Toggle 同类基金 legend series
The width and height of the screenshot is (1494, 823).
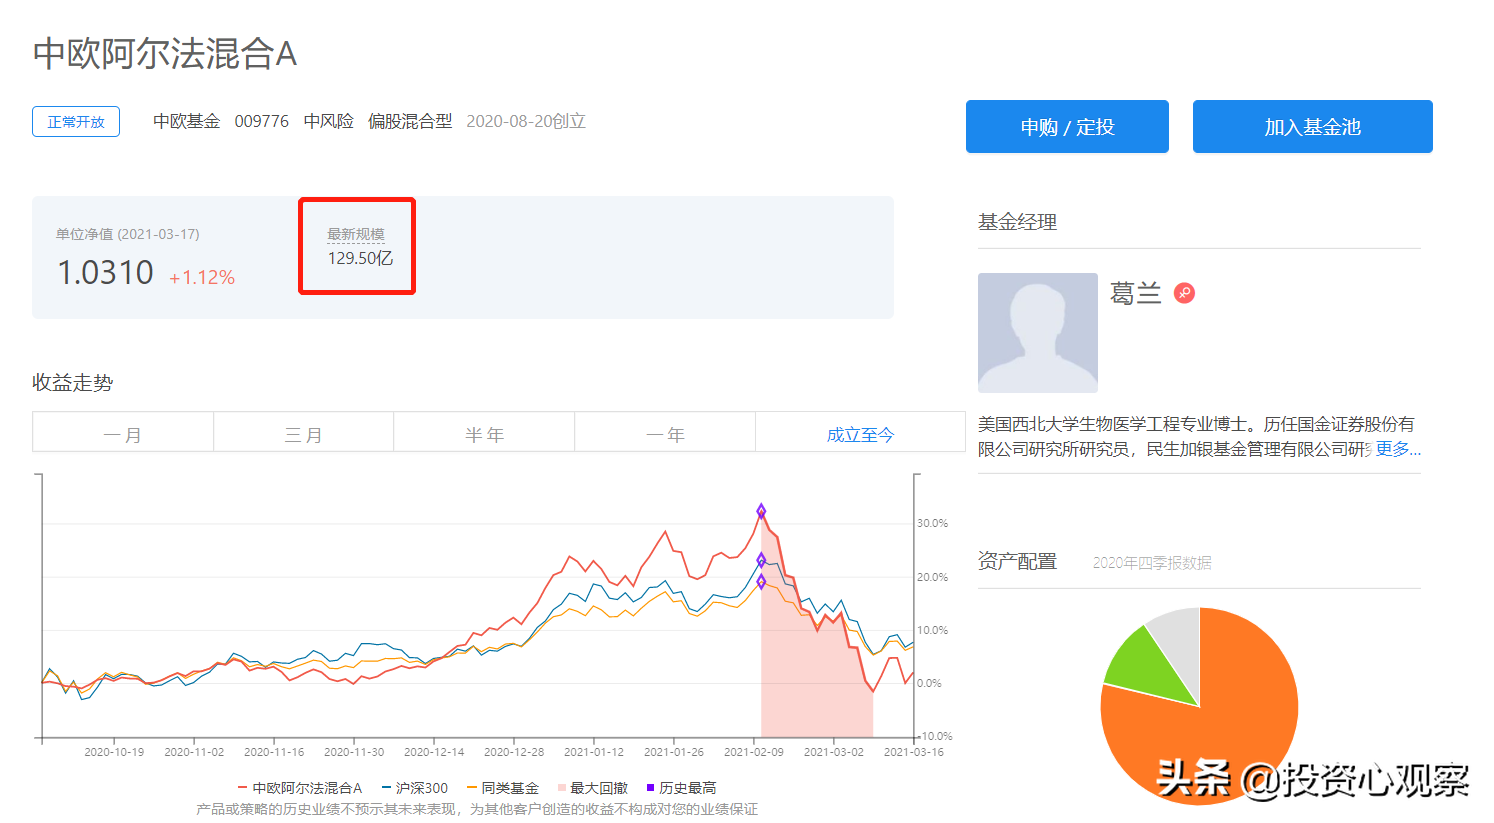(503, 788)
